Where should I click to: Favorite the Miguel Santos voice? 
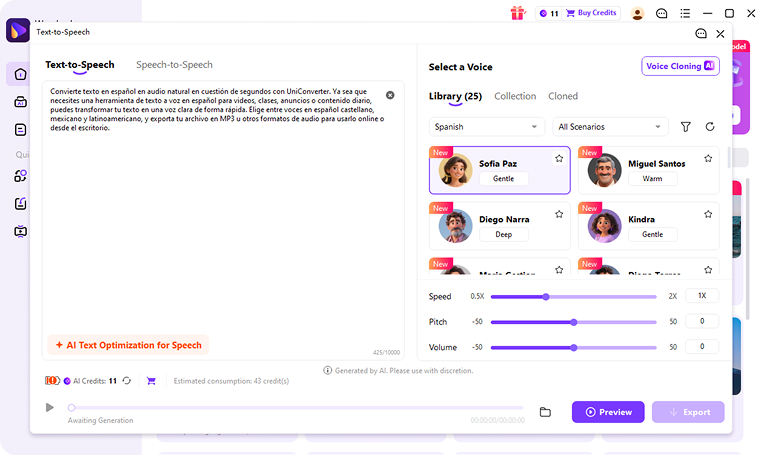point(708,158)
